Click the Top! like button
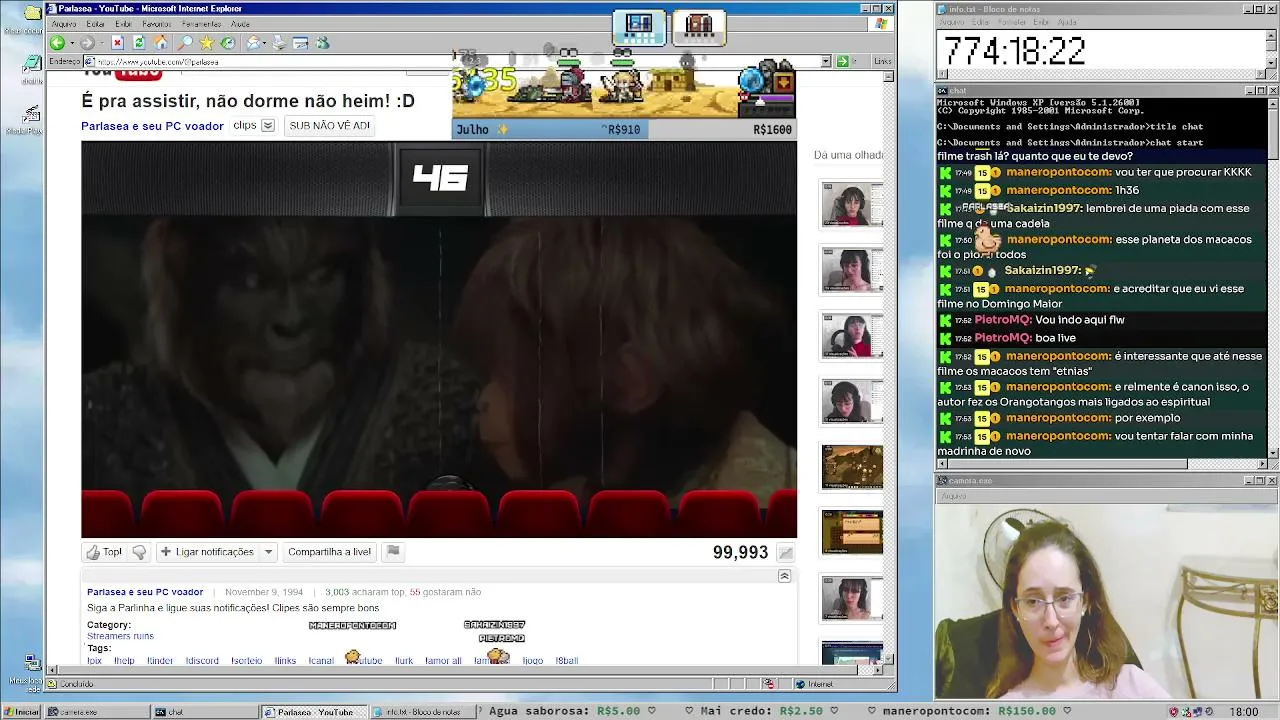Image resolution: width=1280 pixels, height=720 pixels. point(105,552)
